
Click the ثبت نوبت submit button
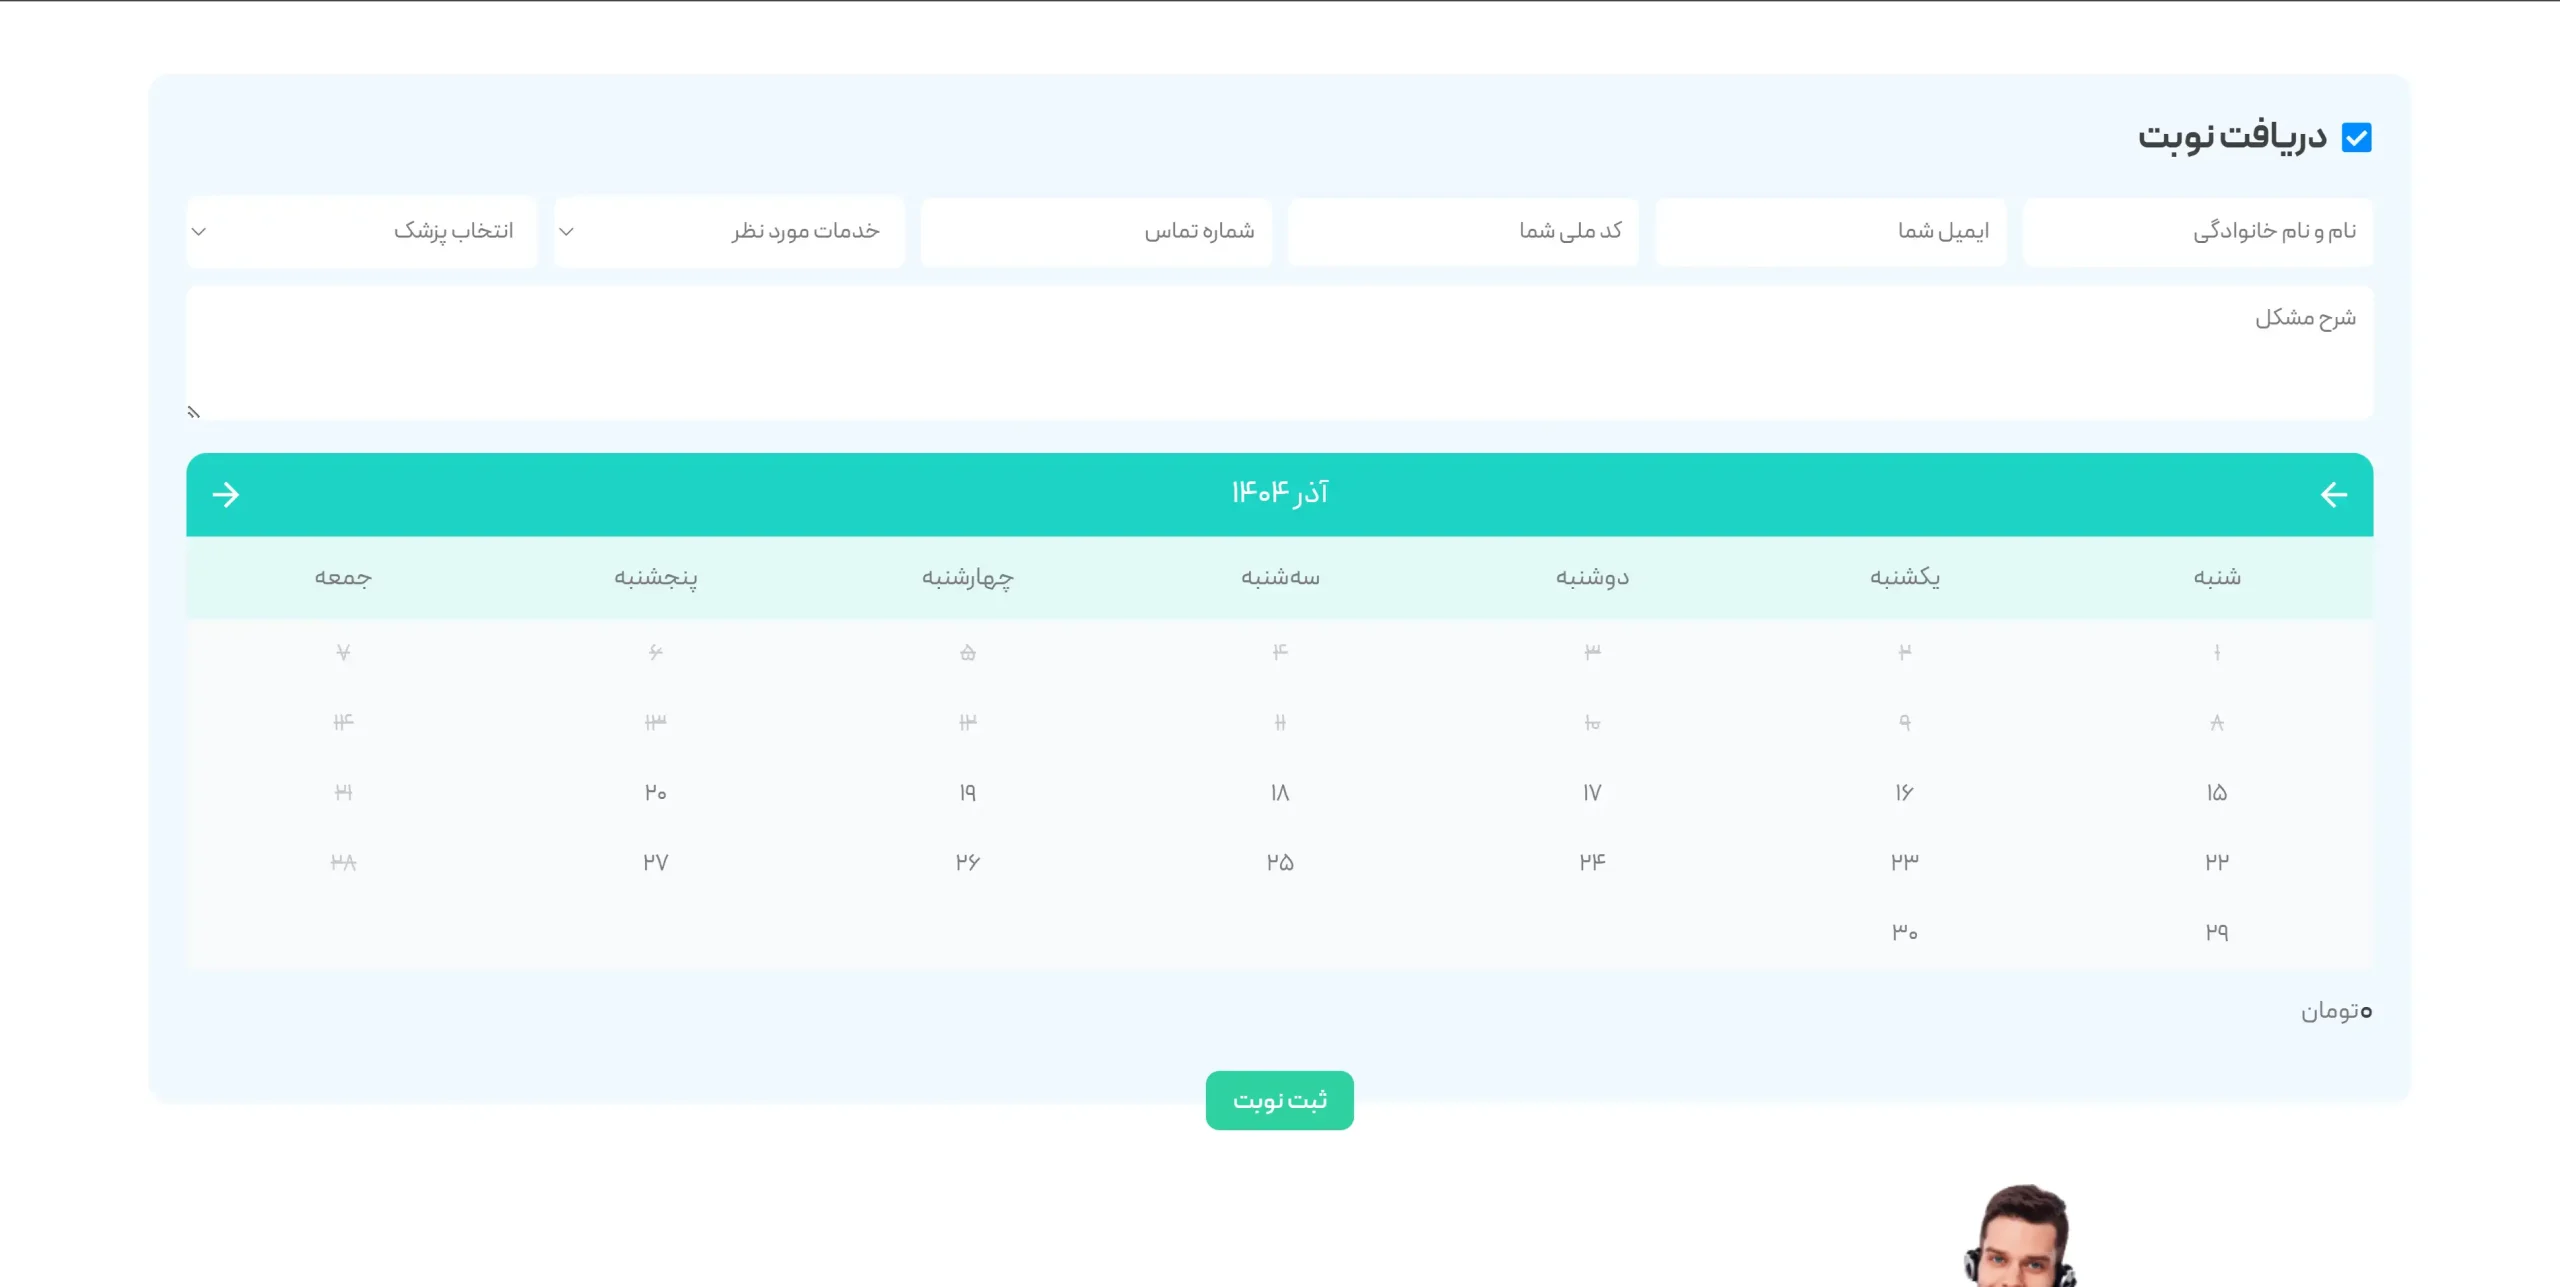tap(1280, 1100)
